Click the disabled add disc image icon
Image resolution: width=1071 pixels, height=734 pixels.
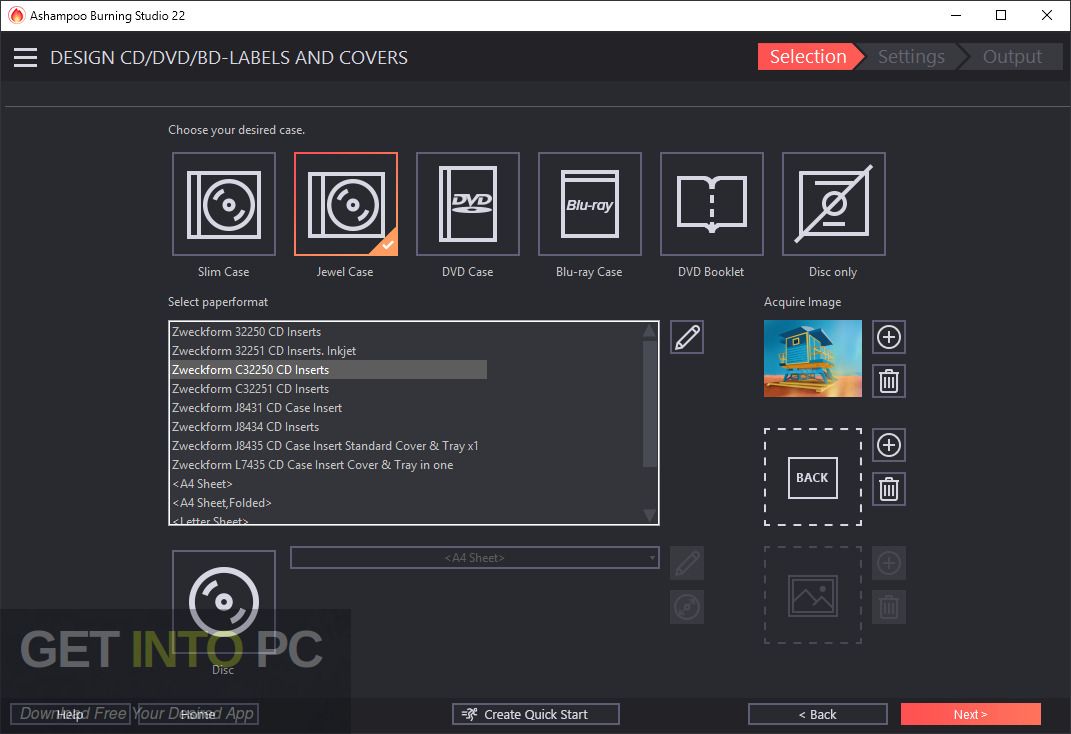coord(889,563)
